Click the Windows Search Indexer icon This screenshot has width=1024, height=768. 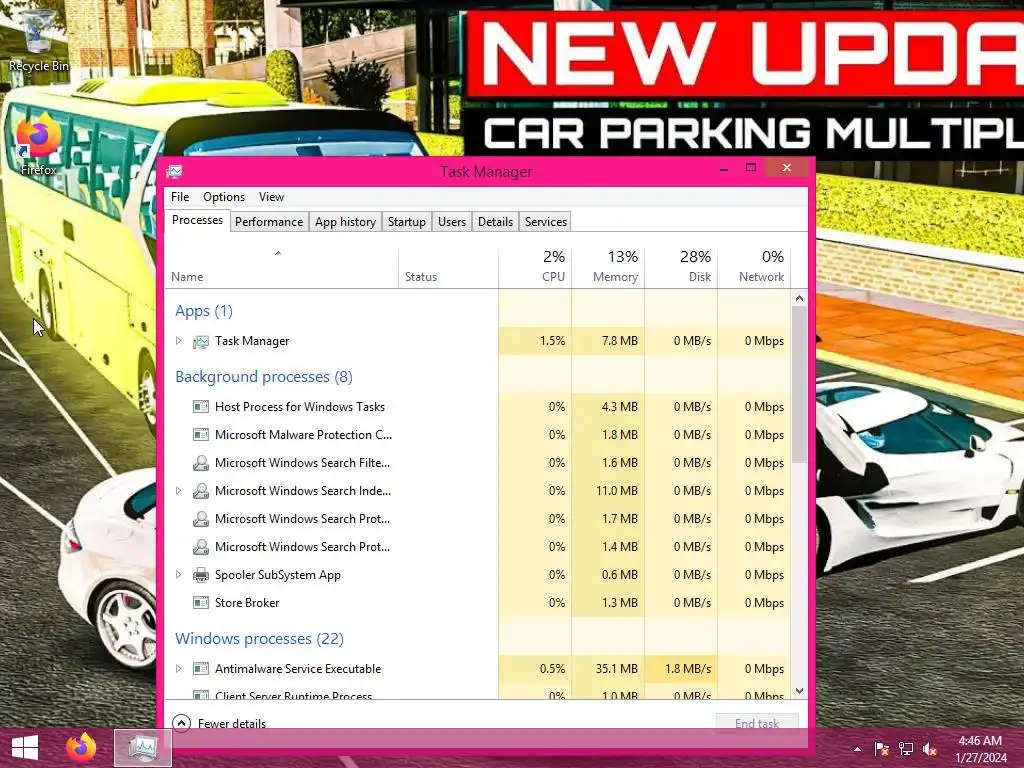[200, 491]
